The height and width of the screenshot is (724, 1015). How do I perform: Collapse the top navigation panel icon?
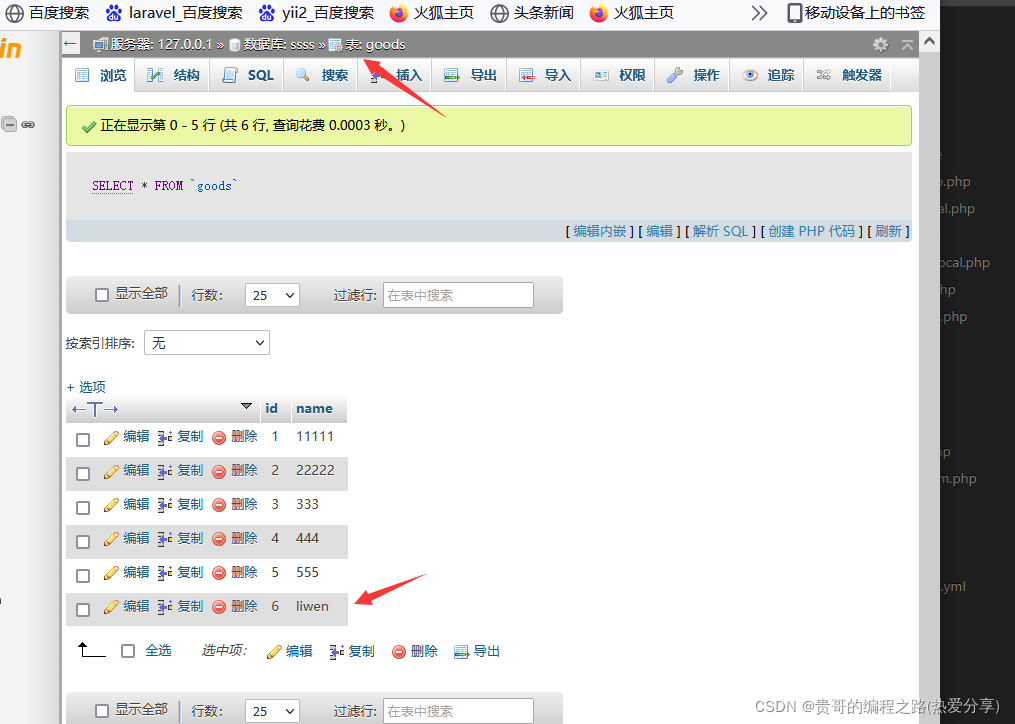point(908,45)
